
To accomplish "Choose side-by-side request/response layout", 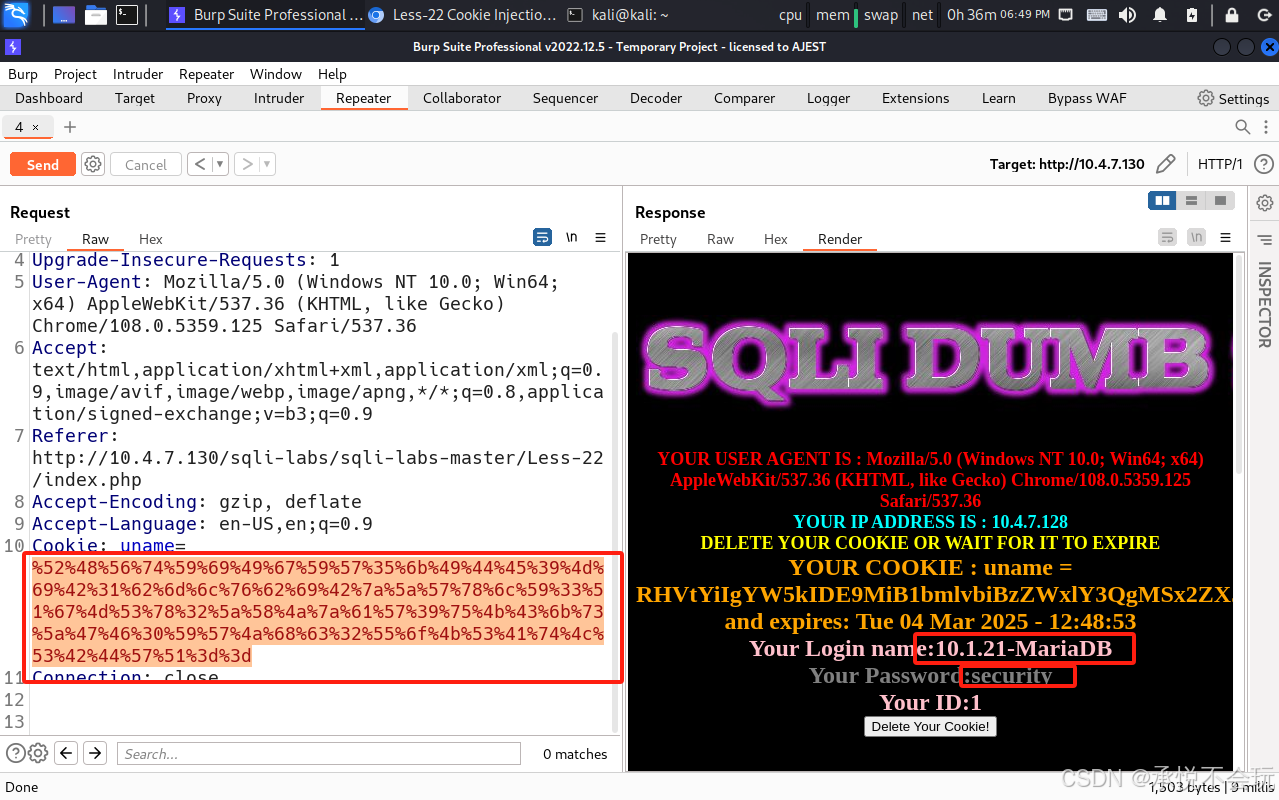I will click(x=1162, y=201).
